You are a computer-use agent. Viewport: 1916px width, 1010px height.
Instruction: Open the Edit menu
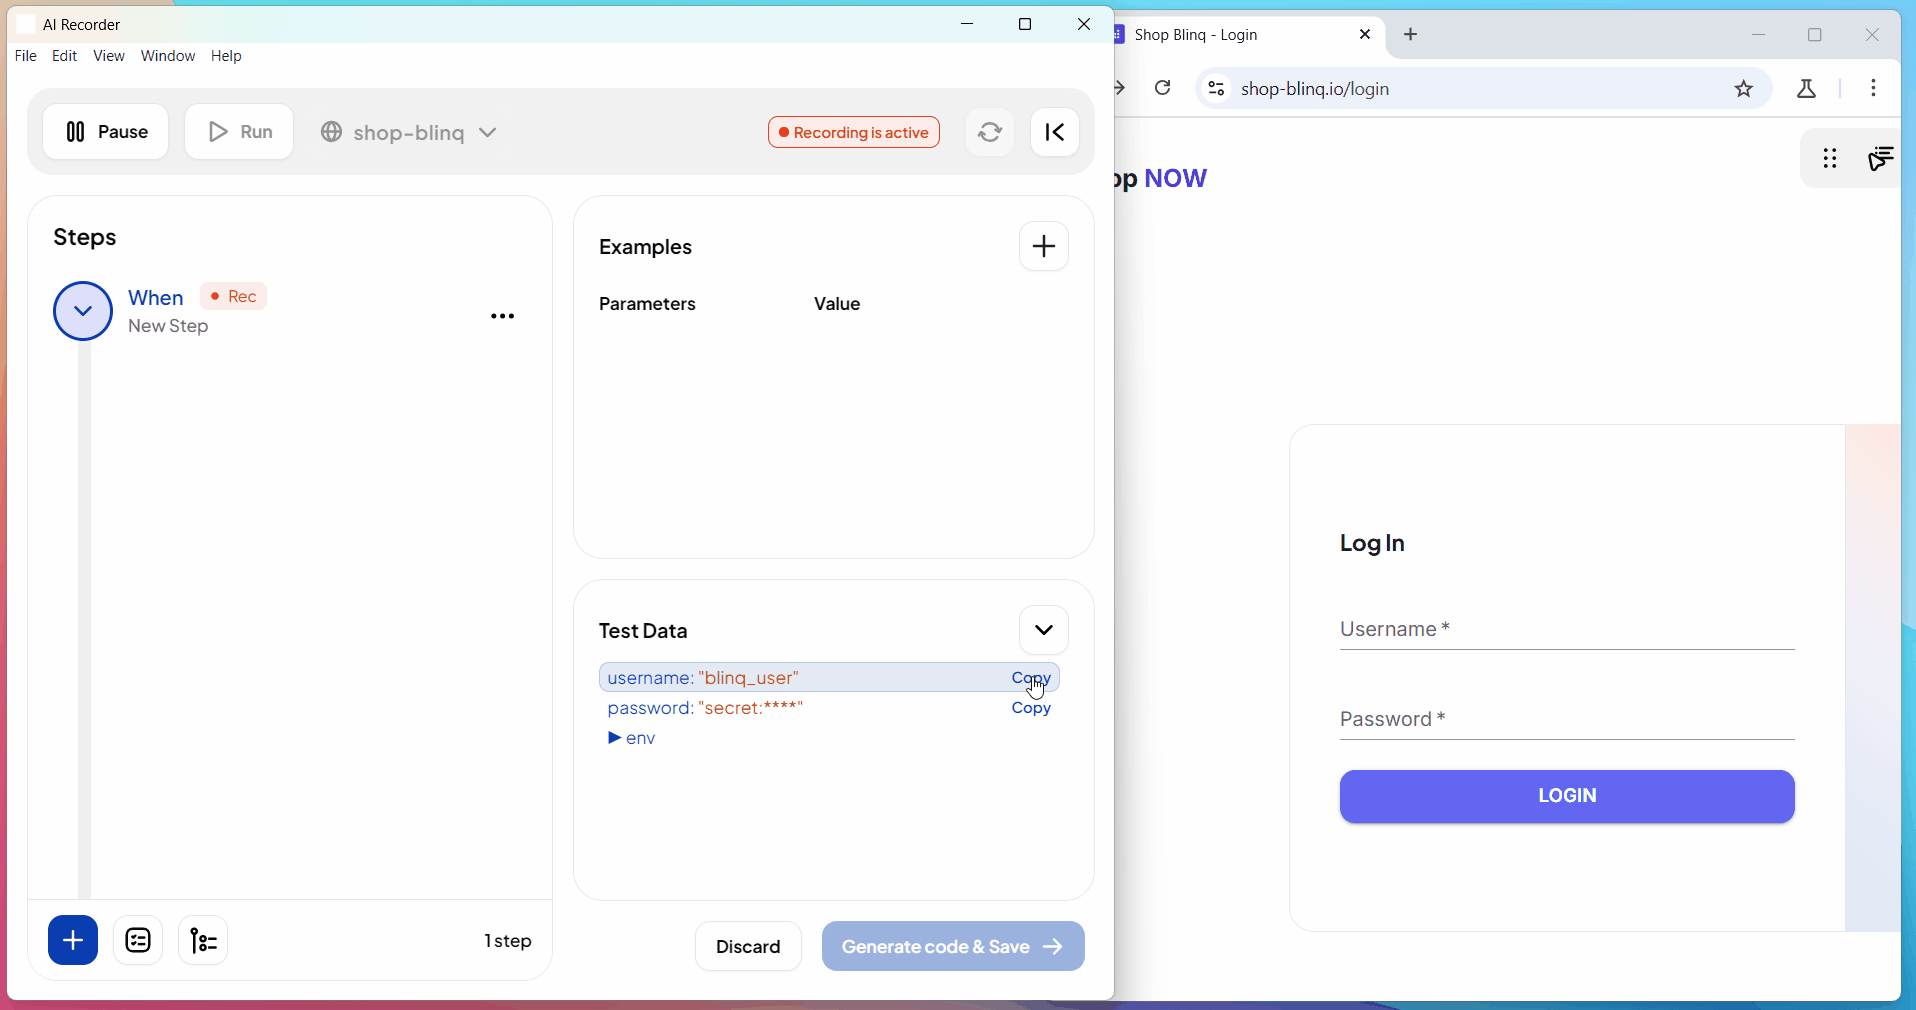65,56
